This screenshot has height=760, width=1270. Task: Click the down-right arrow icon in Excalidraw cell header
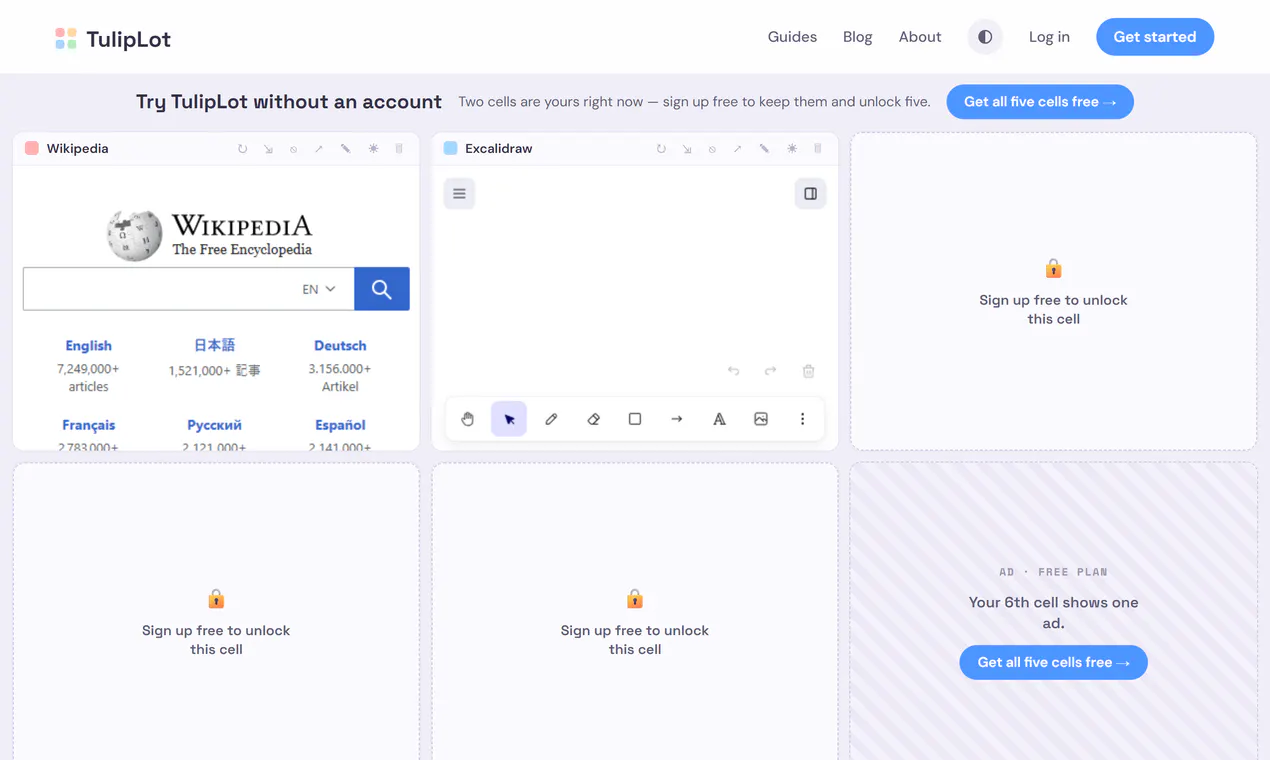[687, 149]
